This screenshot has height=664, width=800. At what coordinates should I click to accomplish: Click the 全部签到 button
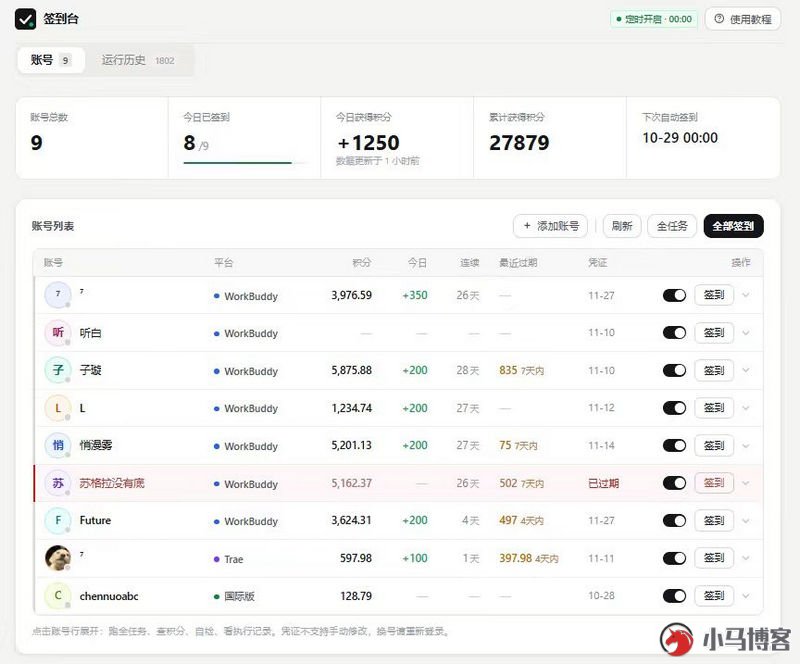pyautogui.click(x=733, y=226)
